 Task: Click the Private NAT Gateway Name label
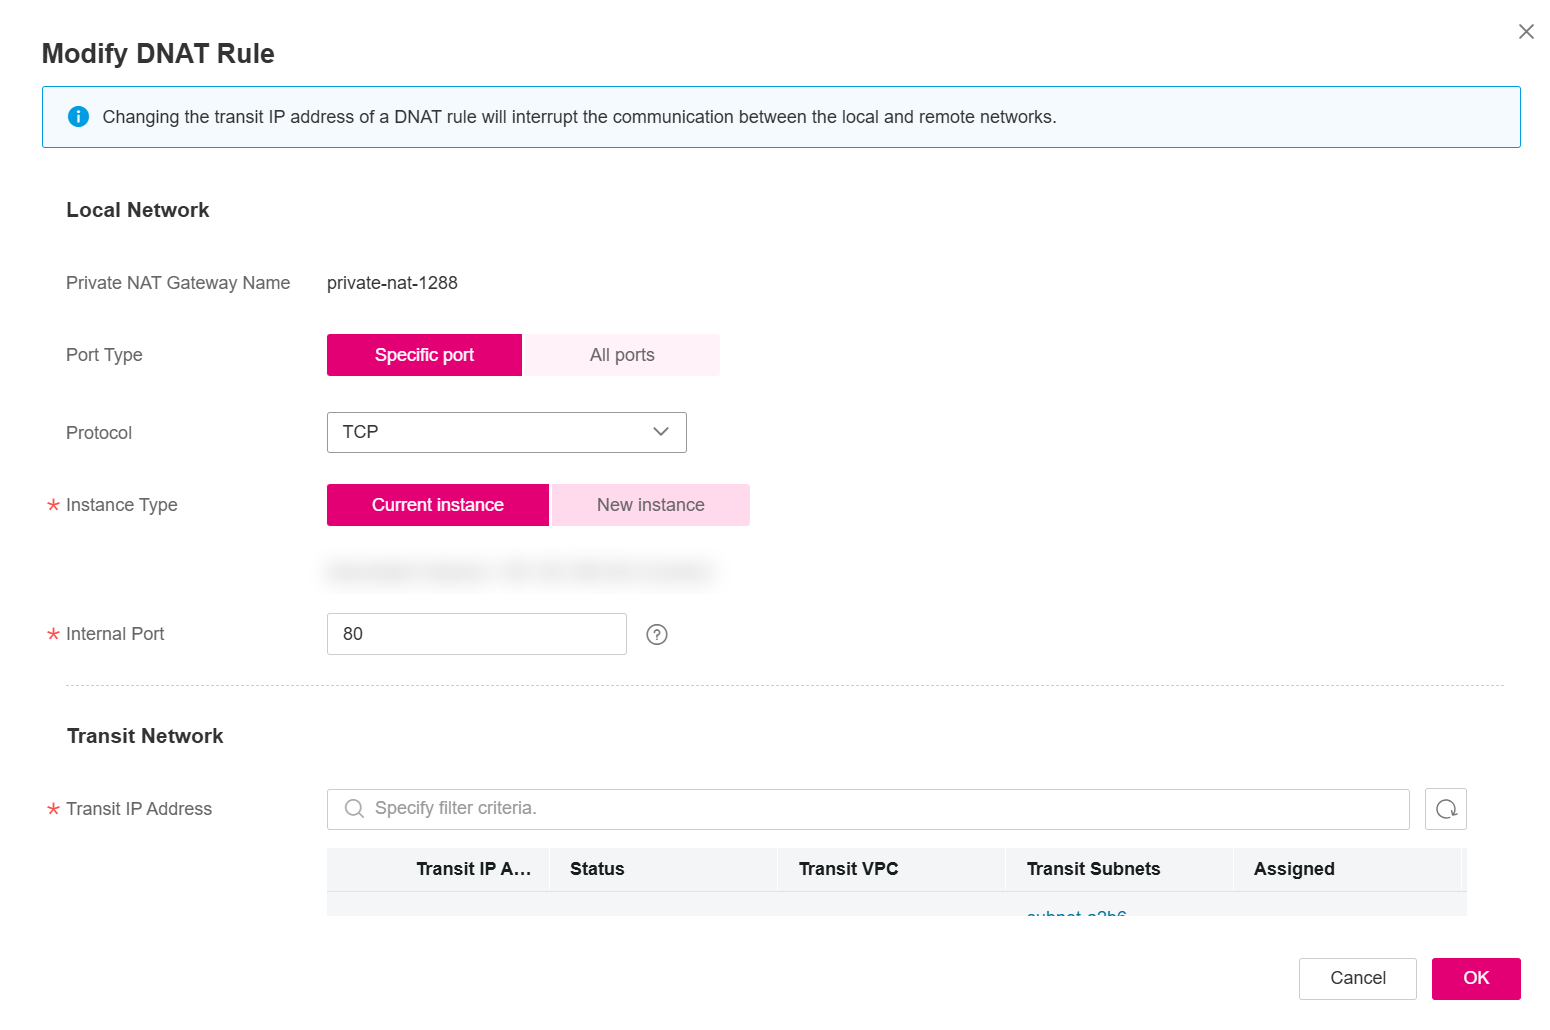pyautogui.click(x=178, y=283)
